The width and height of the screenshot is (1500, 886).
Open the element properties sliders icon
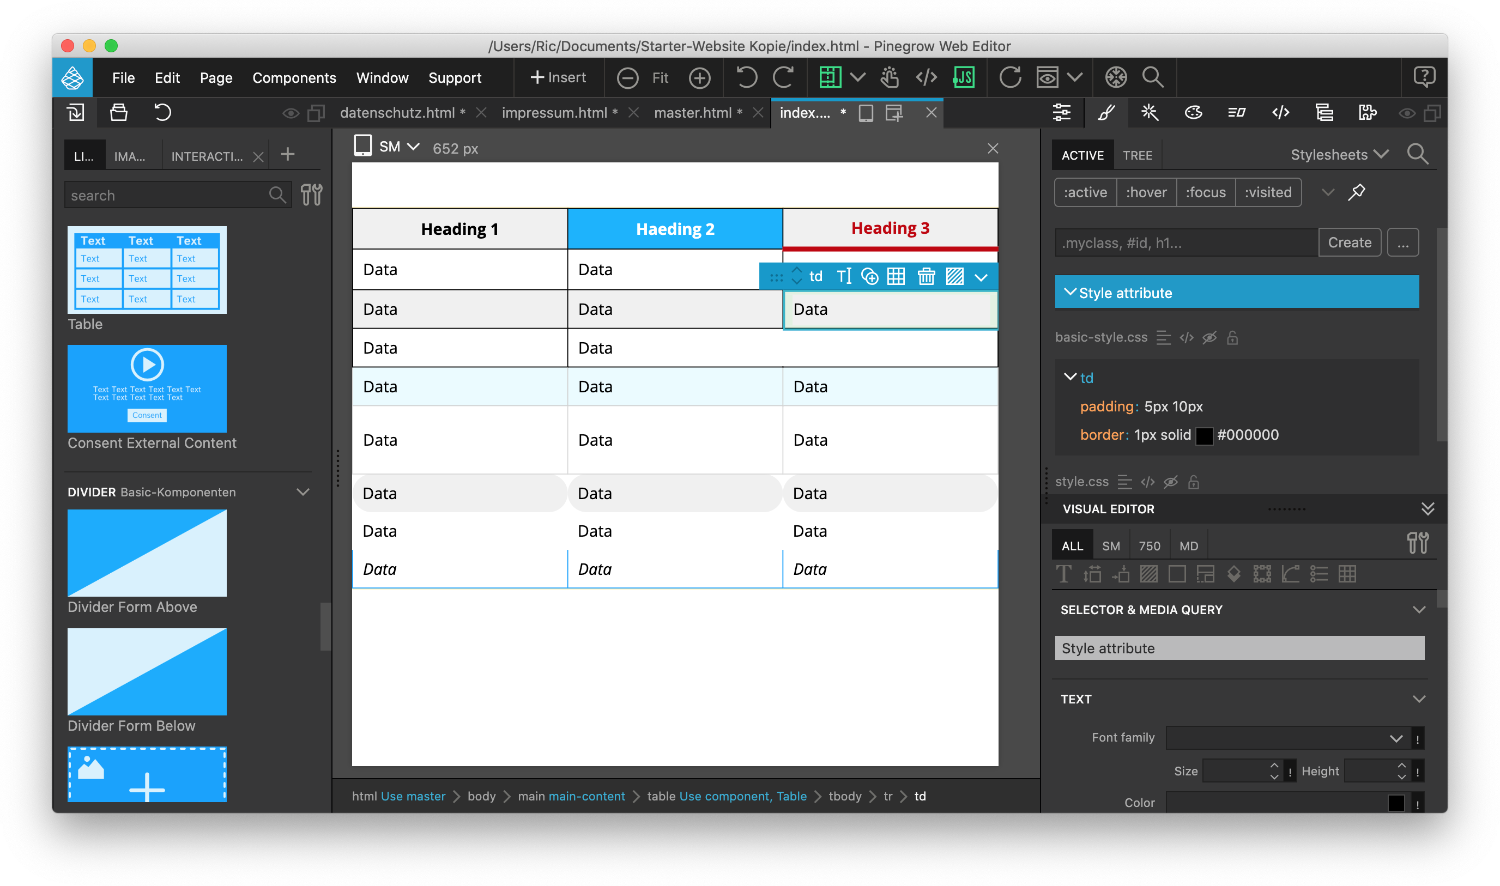(1062, 113)
